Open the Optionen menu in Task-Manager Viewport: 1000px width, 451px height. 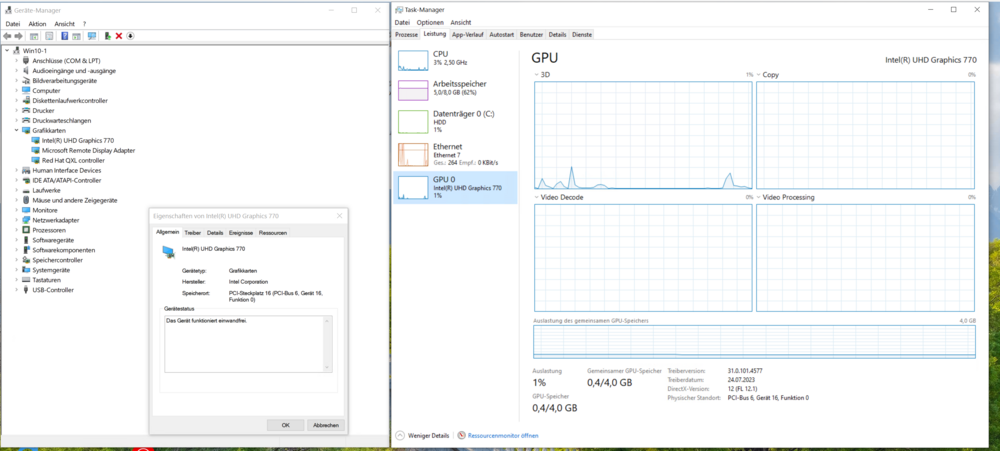(x=430, y=22)
